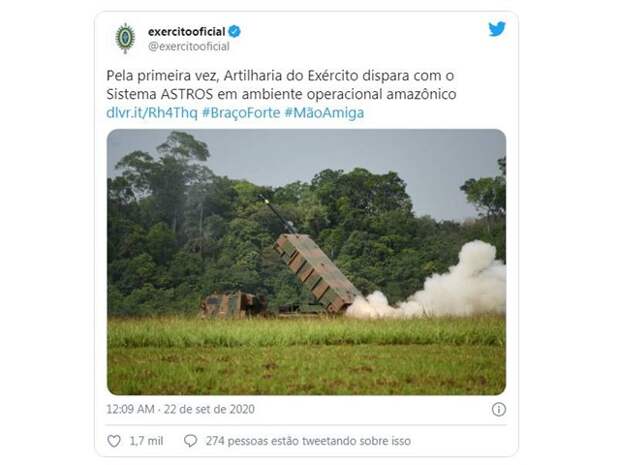
Task: Open '274 pessoas estão tweetando sobre isso'
Action: (x=308, y=441)
